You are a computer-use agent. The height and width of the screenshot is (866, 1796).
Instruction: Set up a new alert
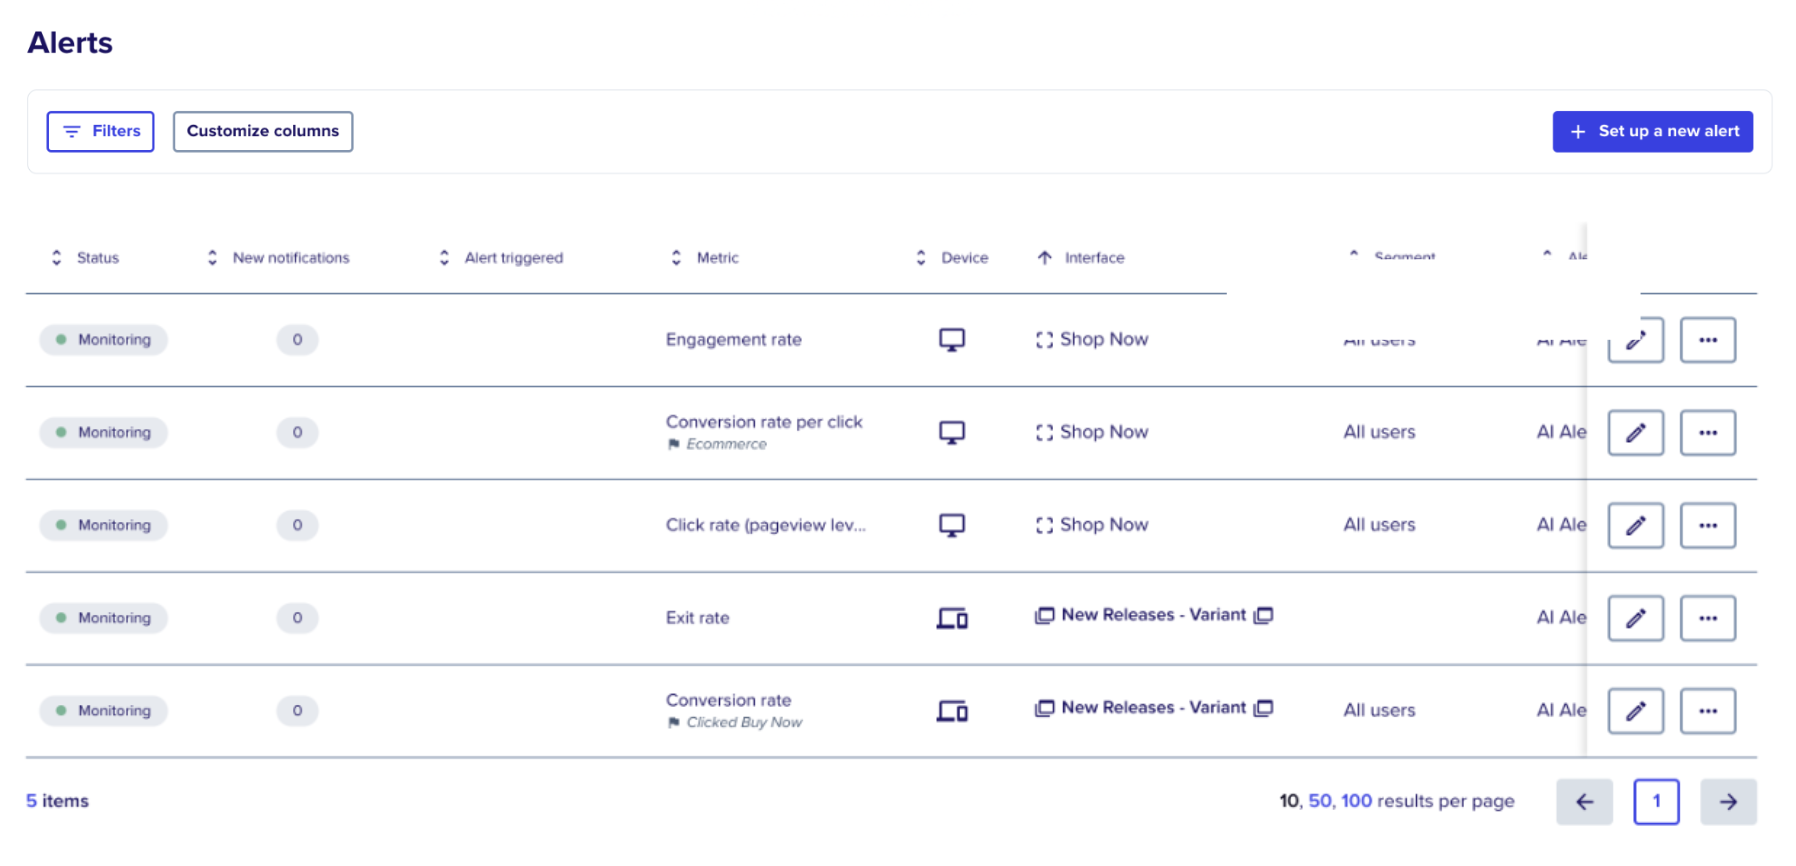tap(1652, 131)
